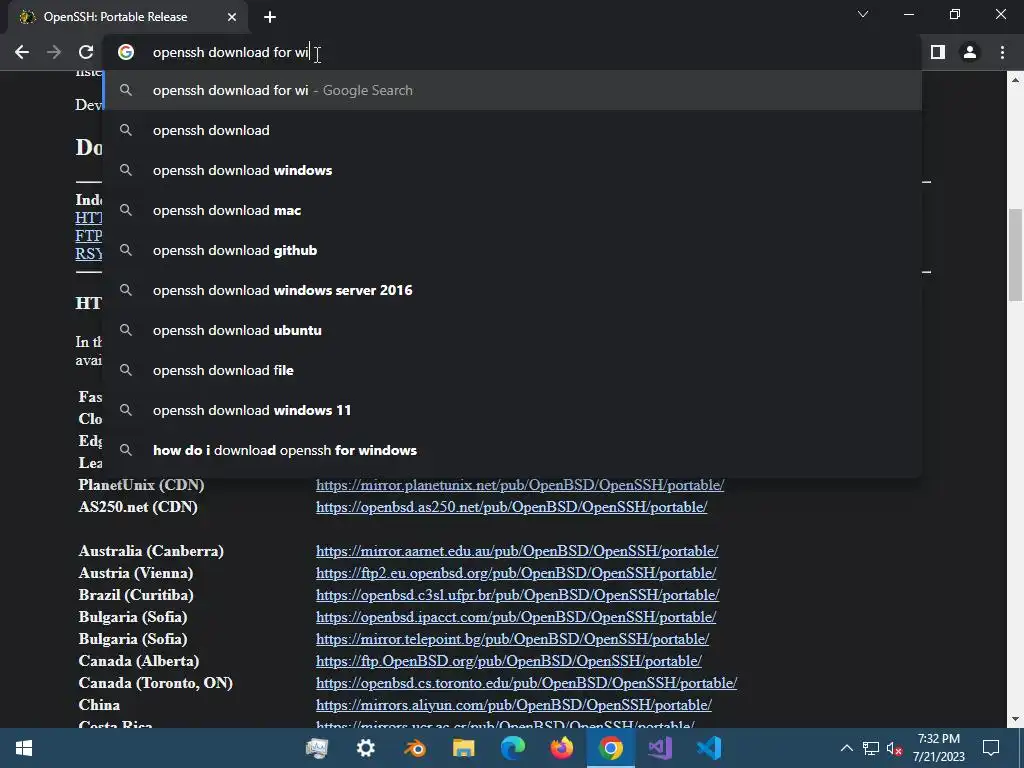Open the Windows Start menu
This screenshot has height=768, width=1024.
[24, 748]
